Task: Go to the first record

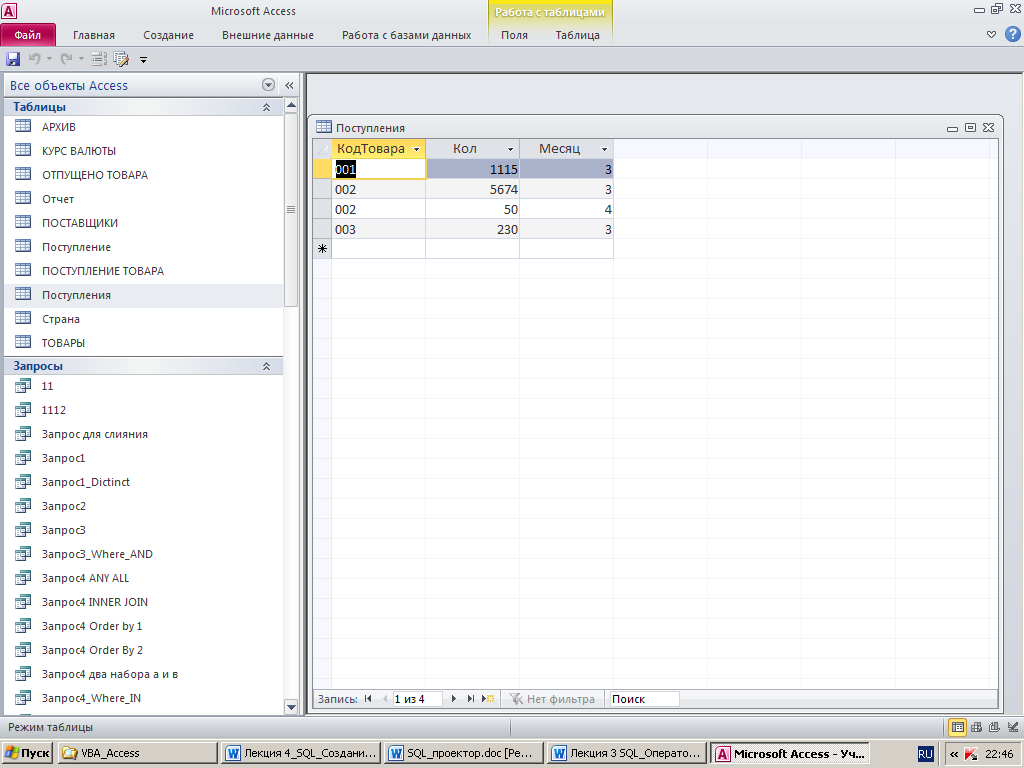Action: [x=368, y=699]
